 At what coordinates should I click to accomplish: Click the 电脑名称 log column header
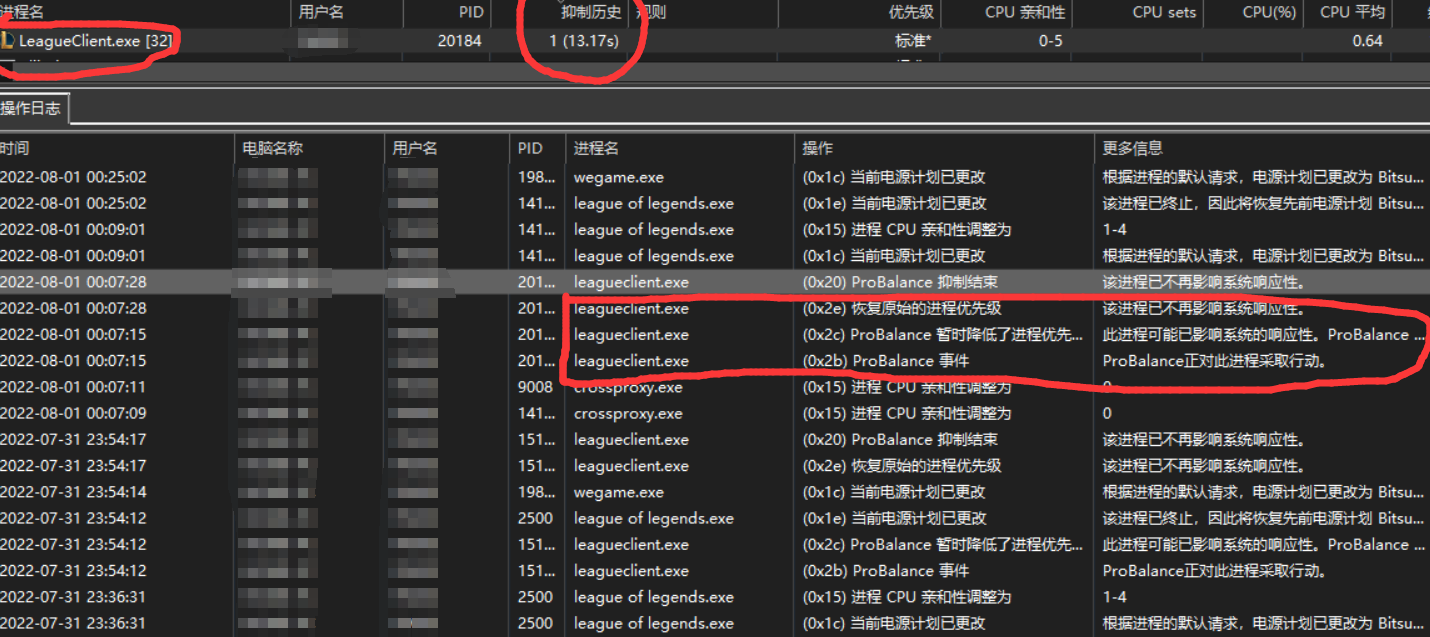(272, 148)
